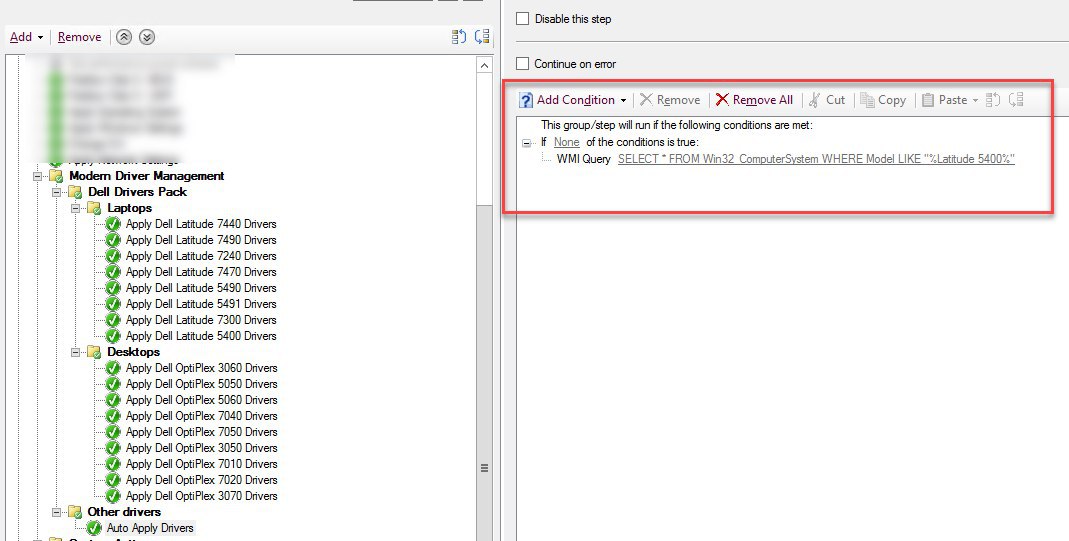Open Add Condition dropdown
The image size is (1069, 541).
tap(573, 100)
